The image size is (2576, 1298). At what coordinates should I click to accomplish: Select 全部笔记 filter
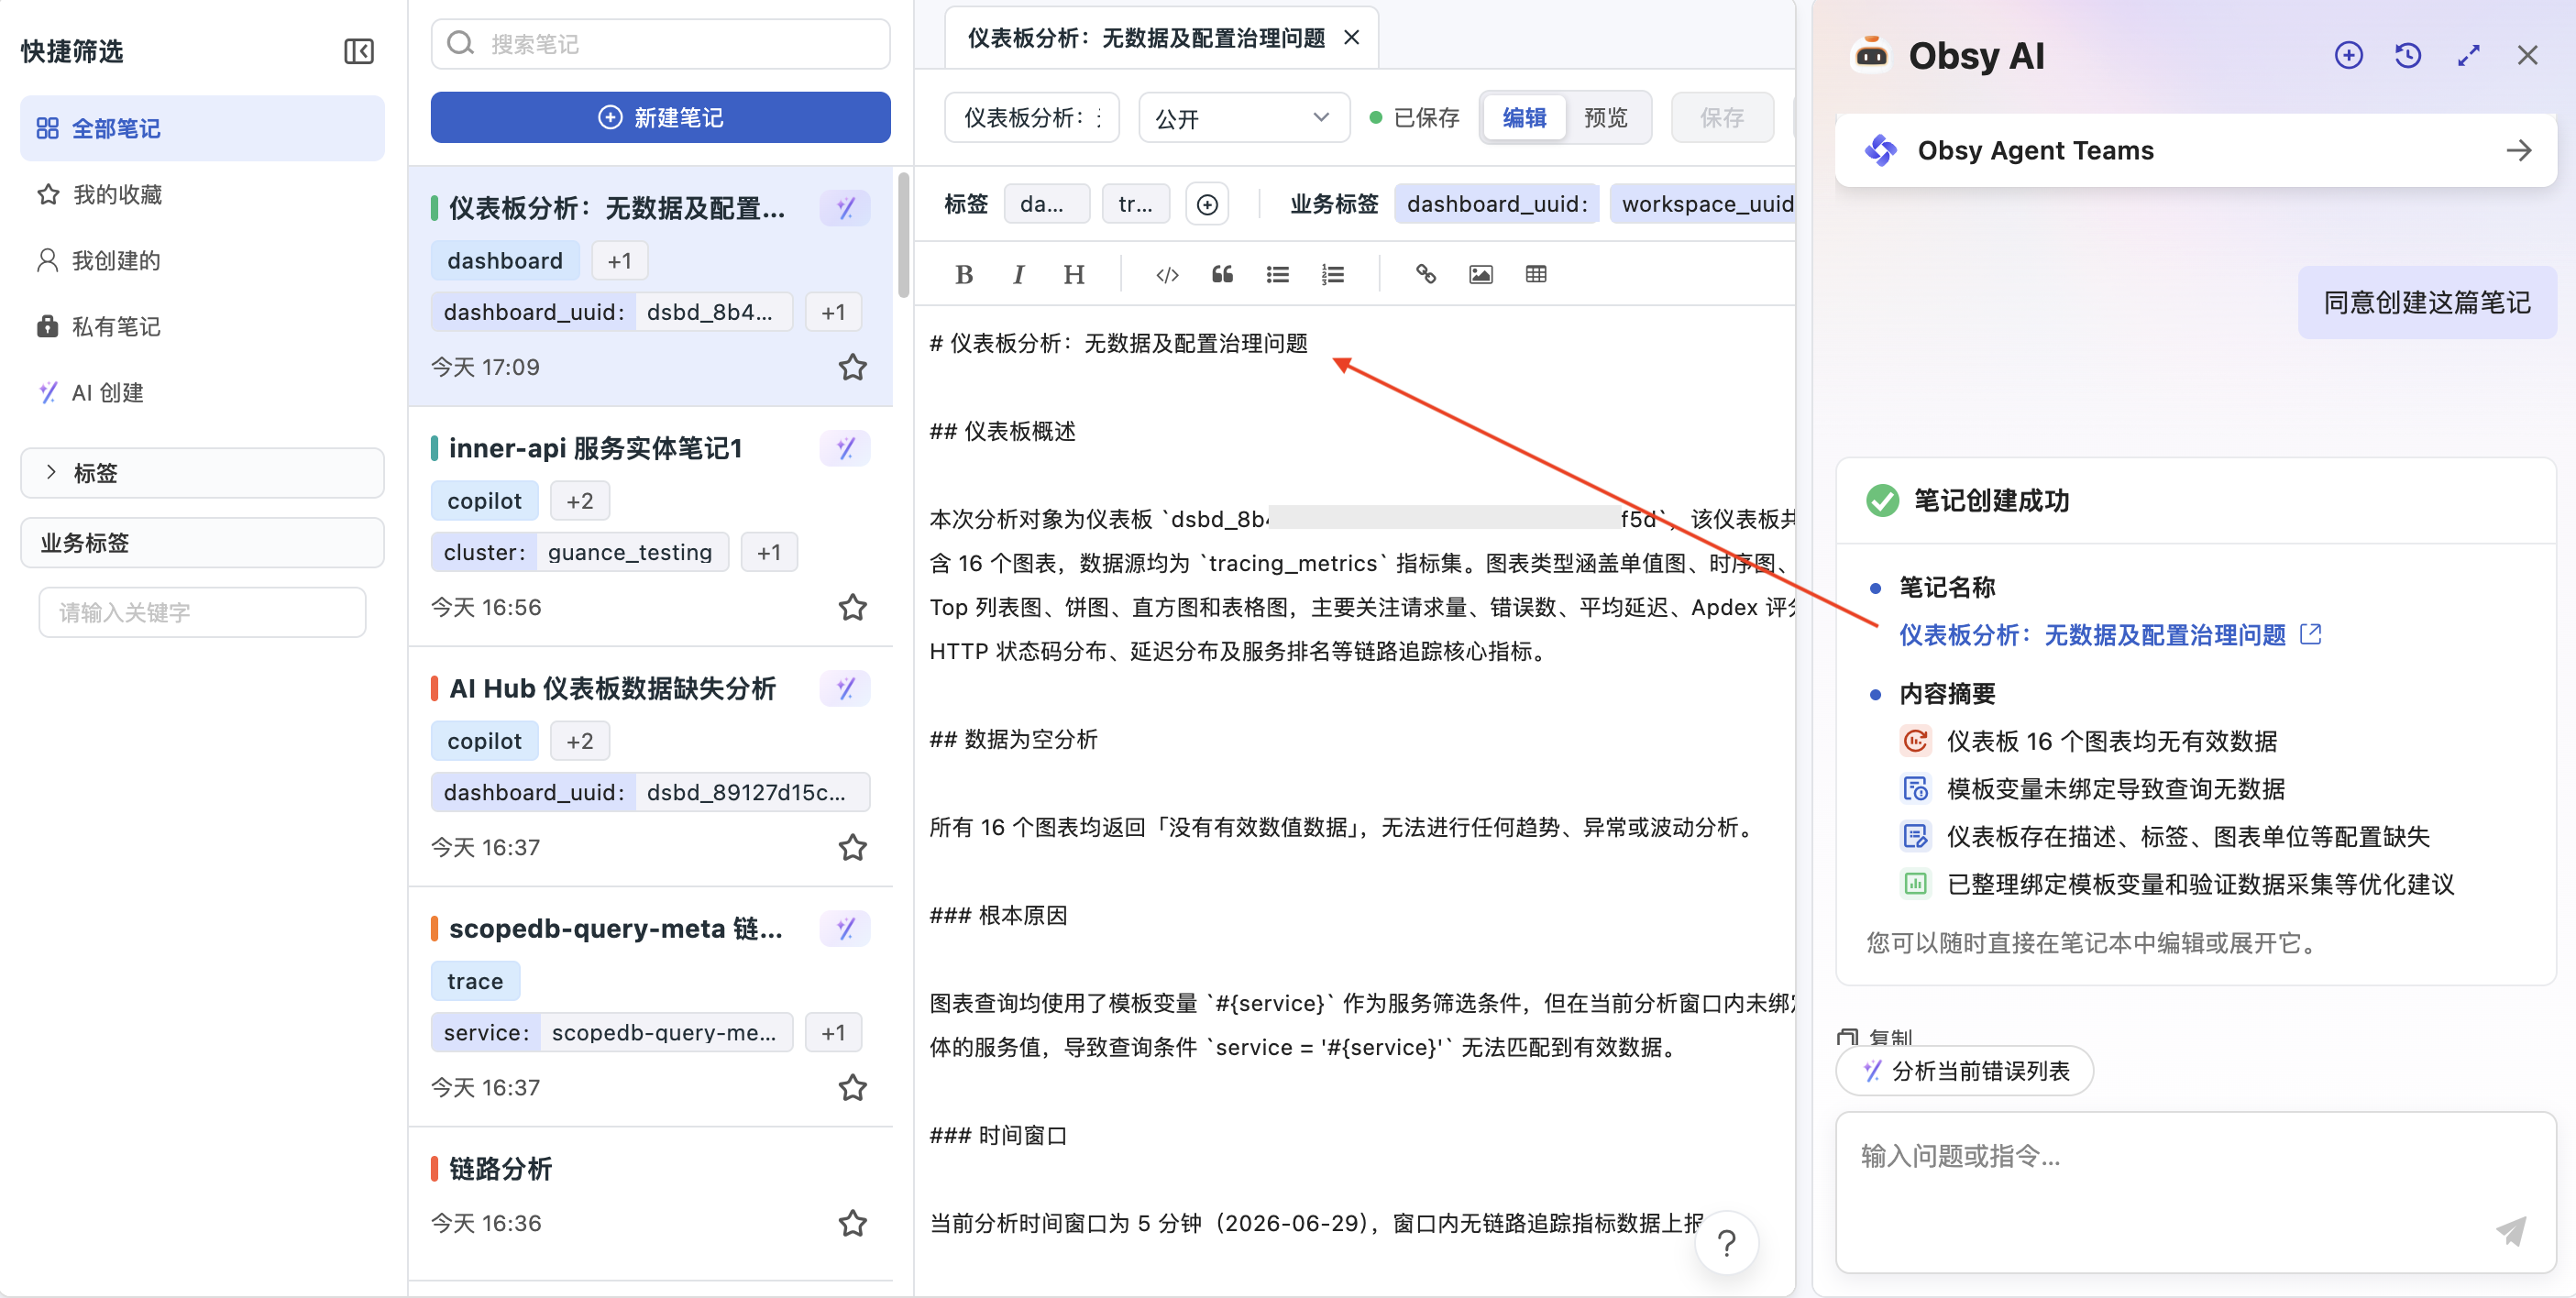[x=202, y=128]
